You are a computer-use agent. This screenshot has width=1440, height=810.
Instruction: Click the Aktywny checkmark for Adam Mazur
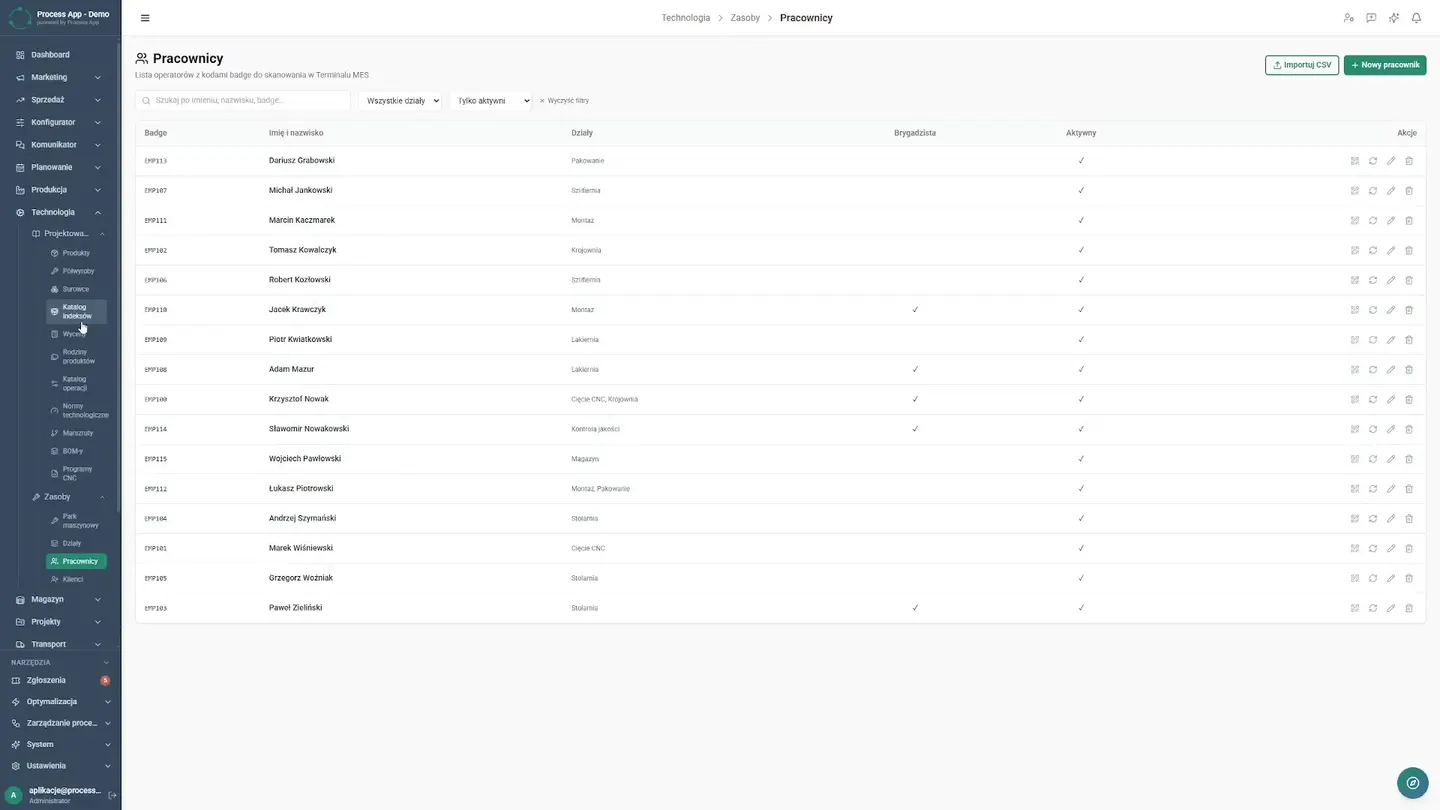tap(1081, 370)
